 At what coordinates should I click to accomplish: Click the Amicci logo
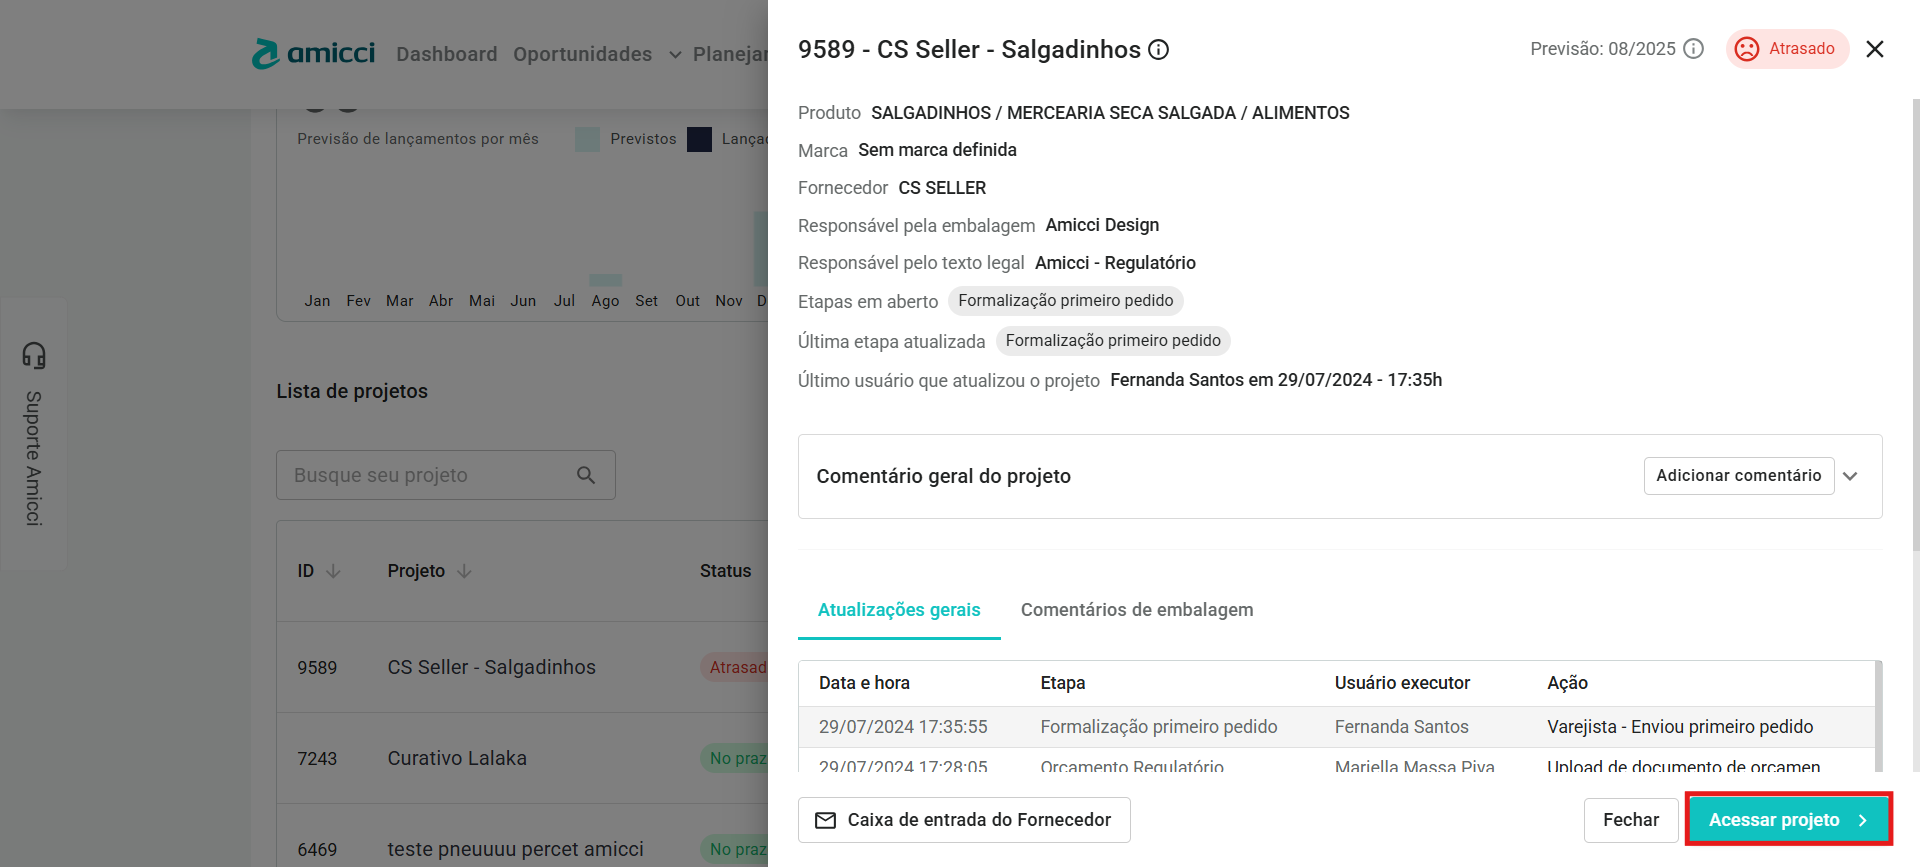[x=313, y=53]
